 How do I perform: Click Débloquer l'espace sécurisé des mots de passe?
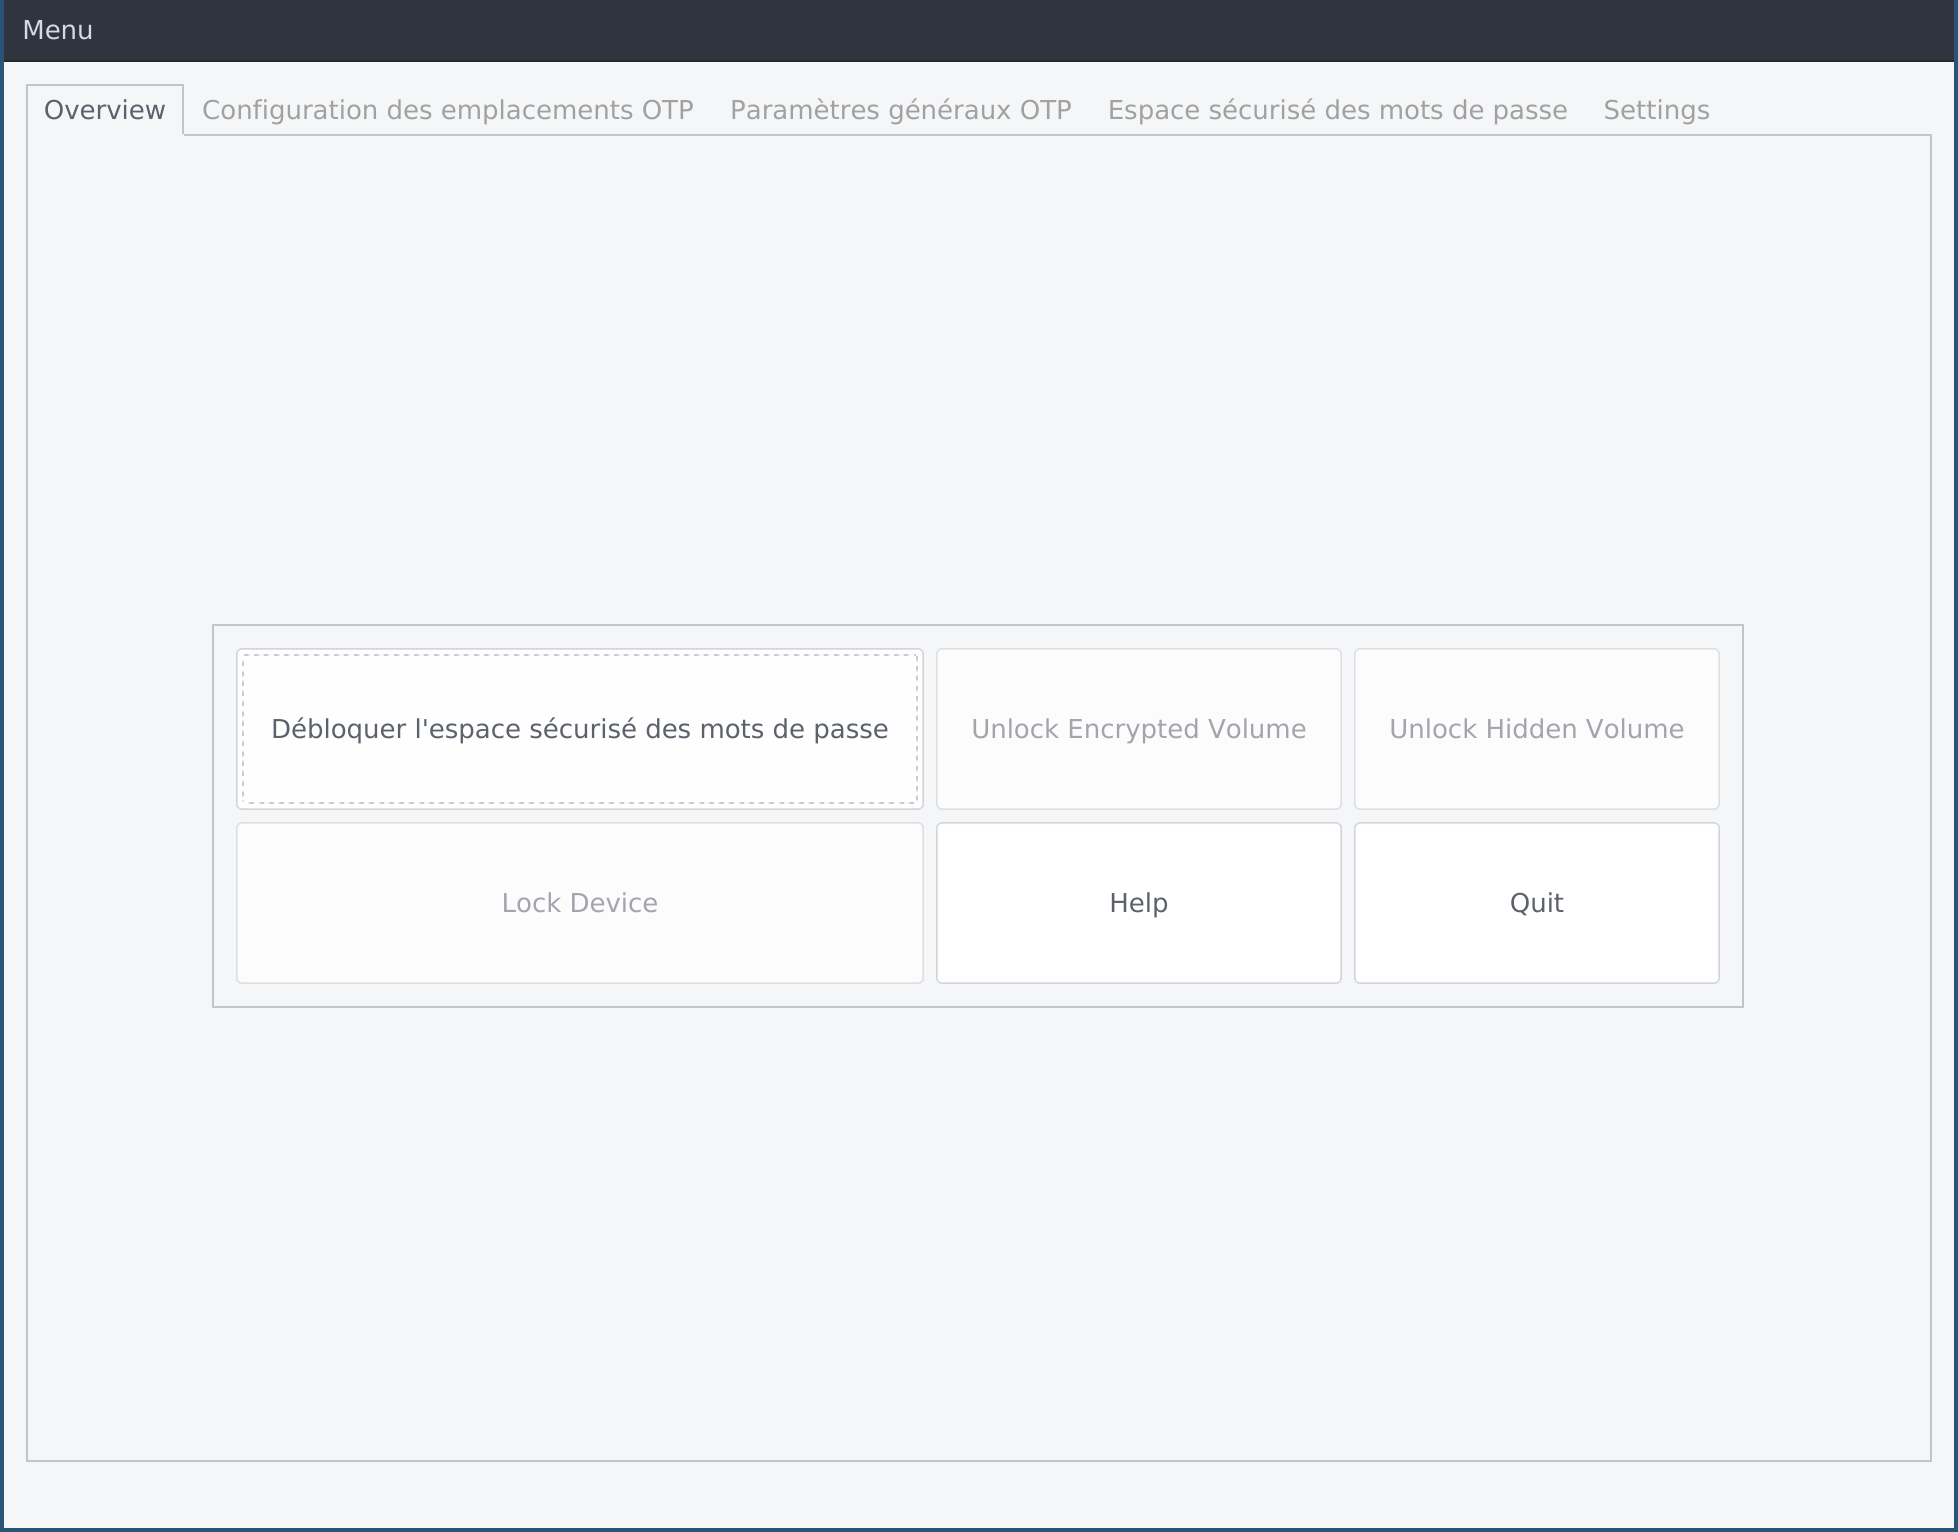click(x=579, y=729)
